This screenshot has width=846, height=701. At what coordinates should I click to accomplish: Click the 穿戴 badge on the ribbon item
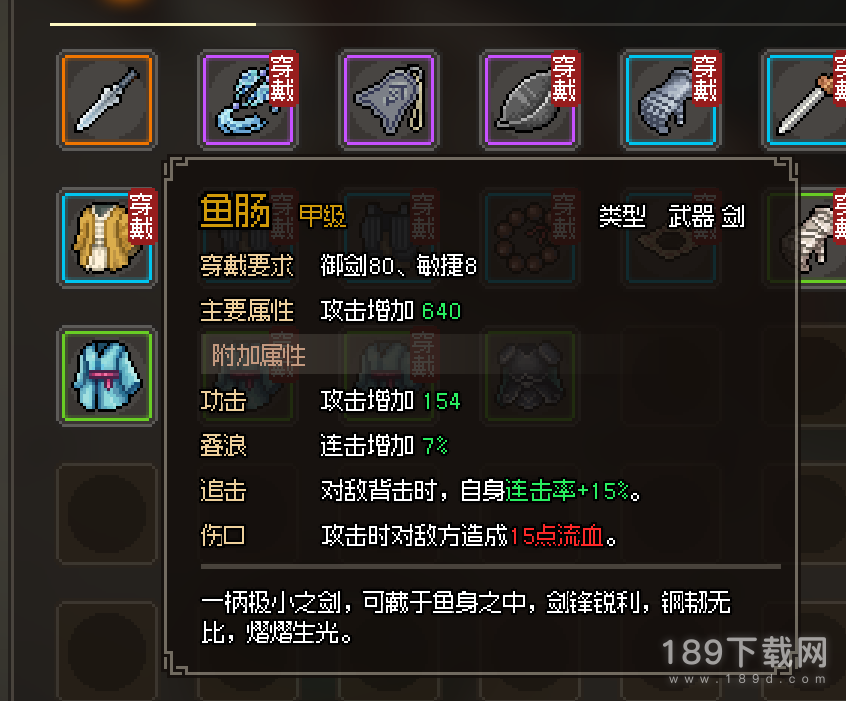(x=283, y=79)
